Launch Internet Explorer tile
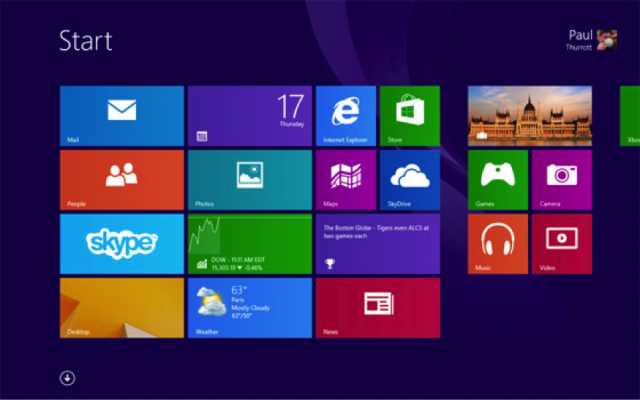The image size is (640, 400). click(x=346, y=116)
